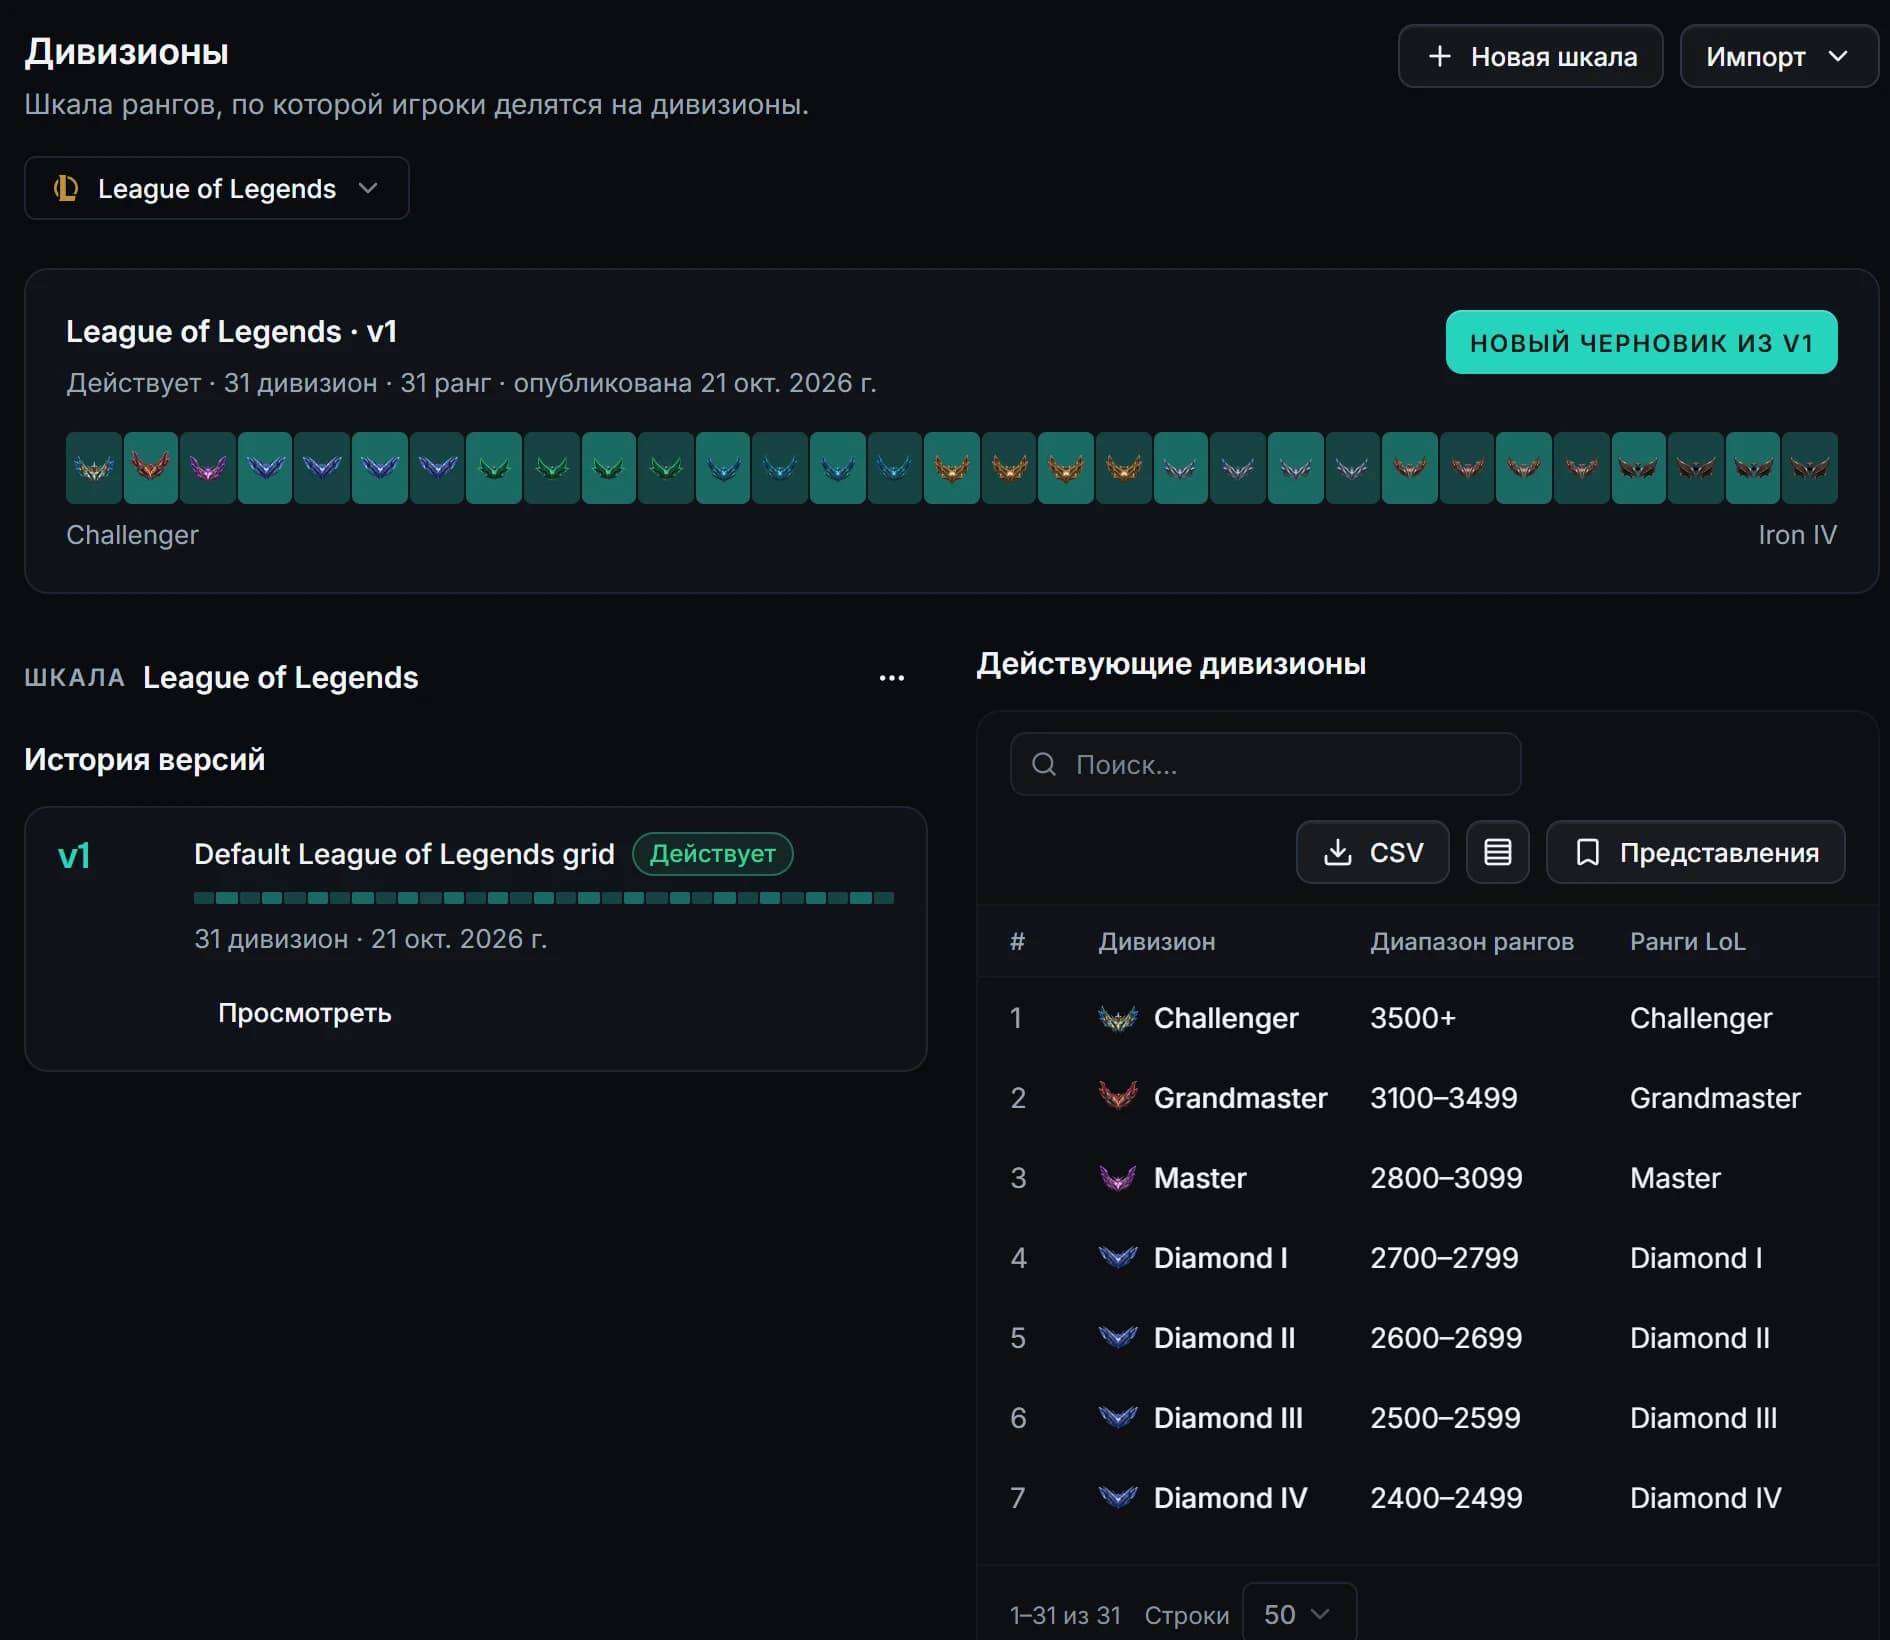Expand the Импорт dropdown
This screenshot has width=1890, height=1640.
coord(1778,56)
